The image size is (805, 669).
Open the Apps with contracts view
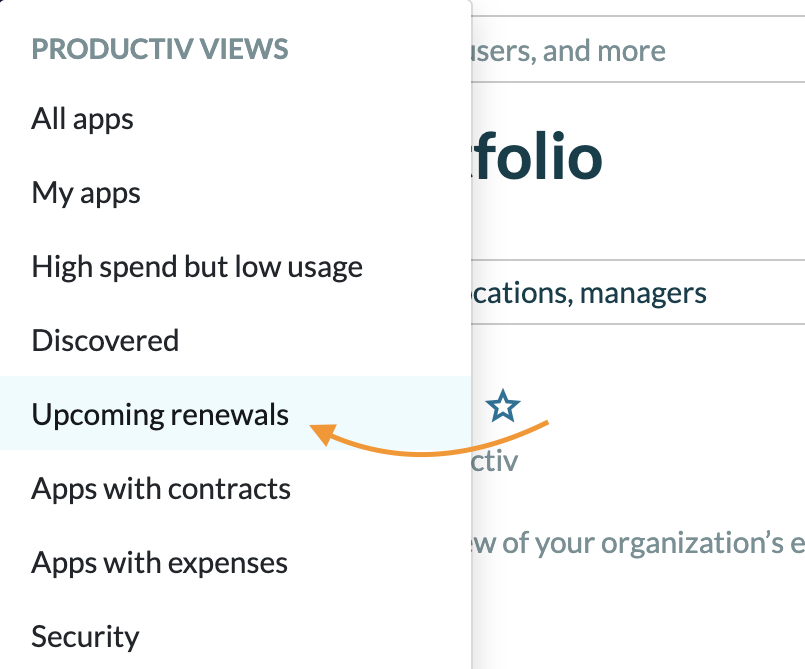click(x=161, y=489)
